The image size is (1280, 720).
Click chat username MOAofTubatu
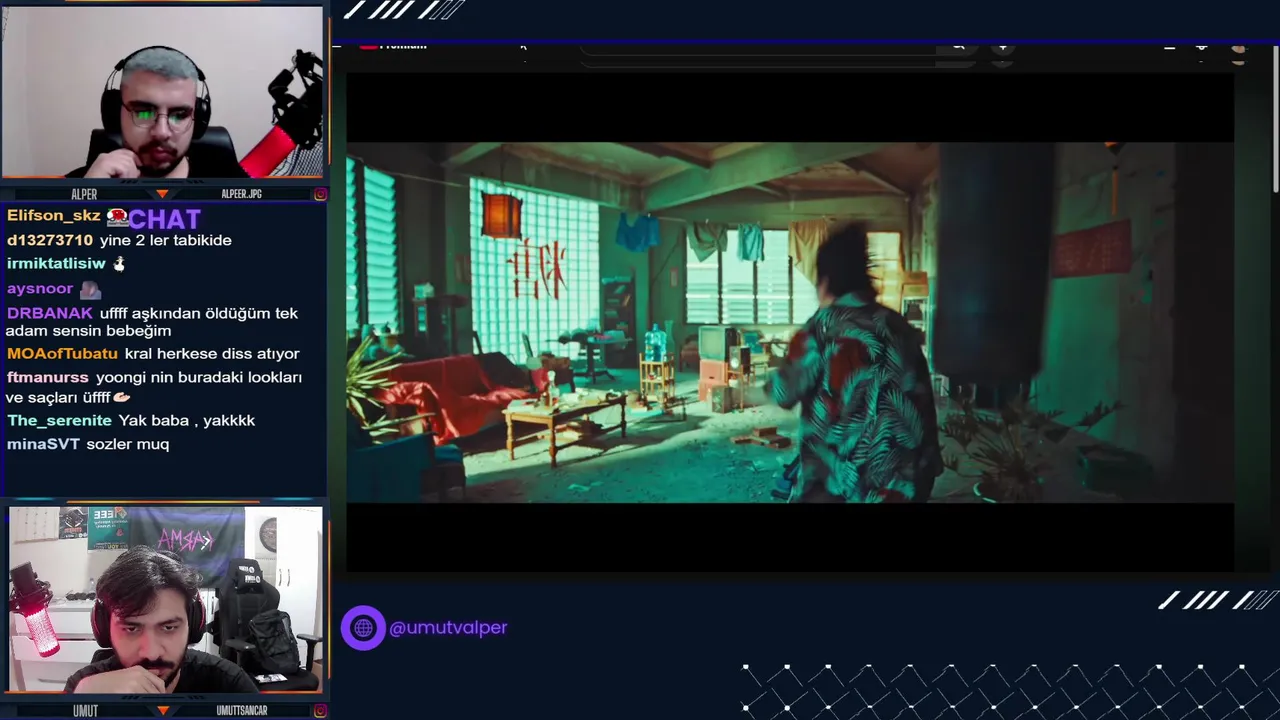coord(62,354)
